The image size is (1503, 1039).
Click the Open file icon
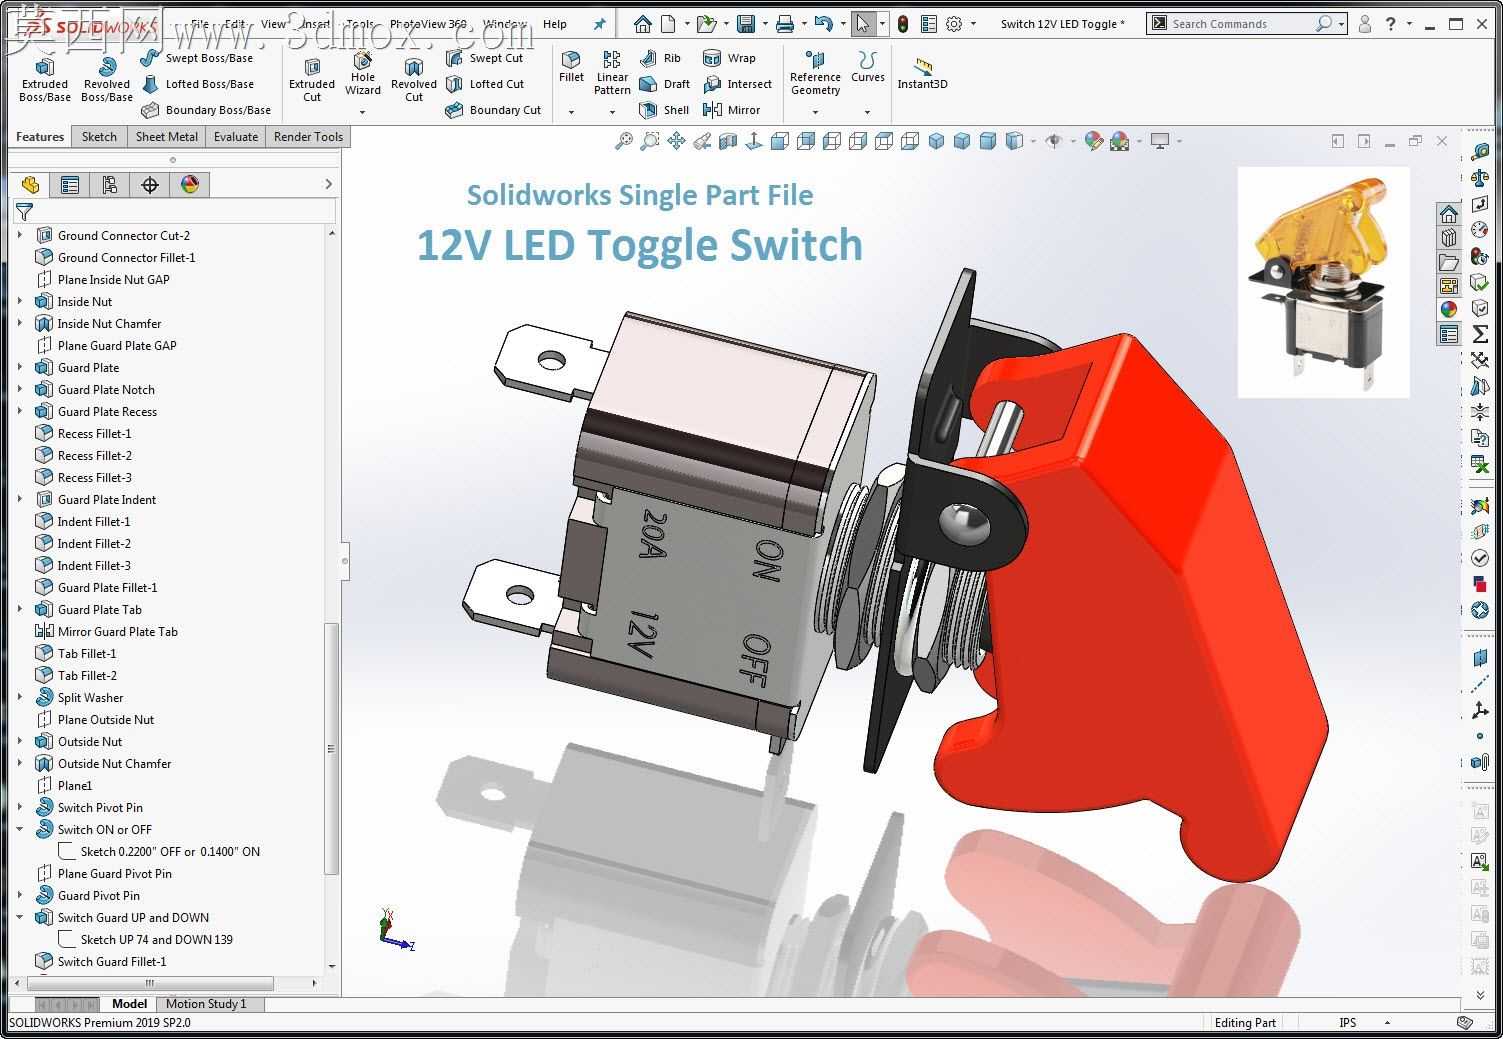(707, 24)
